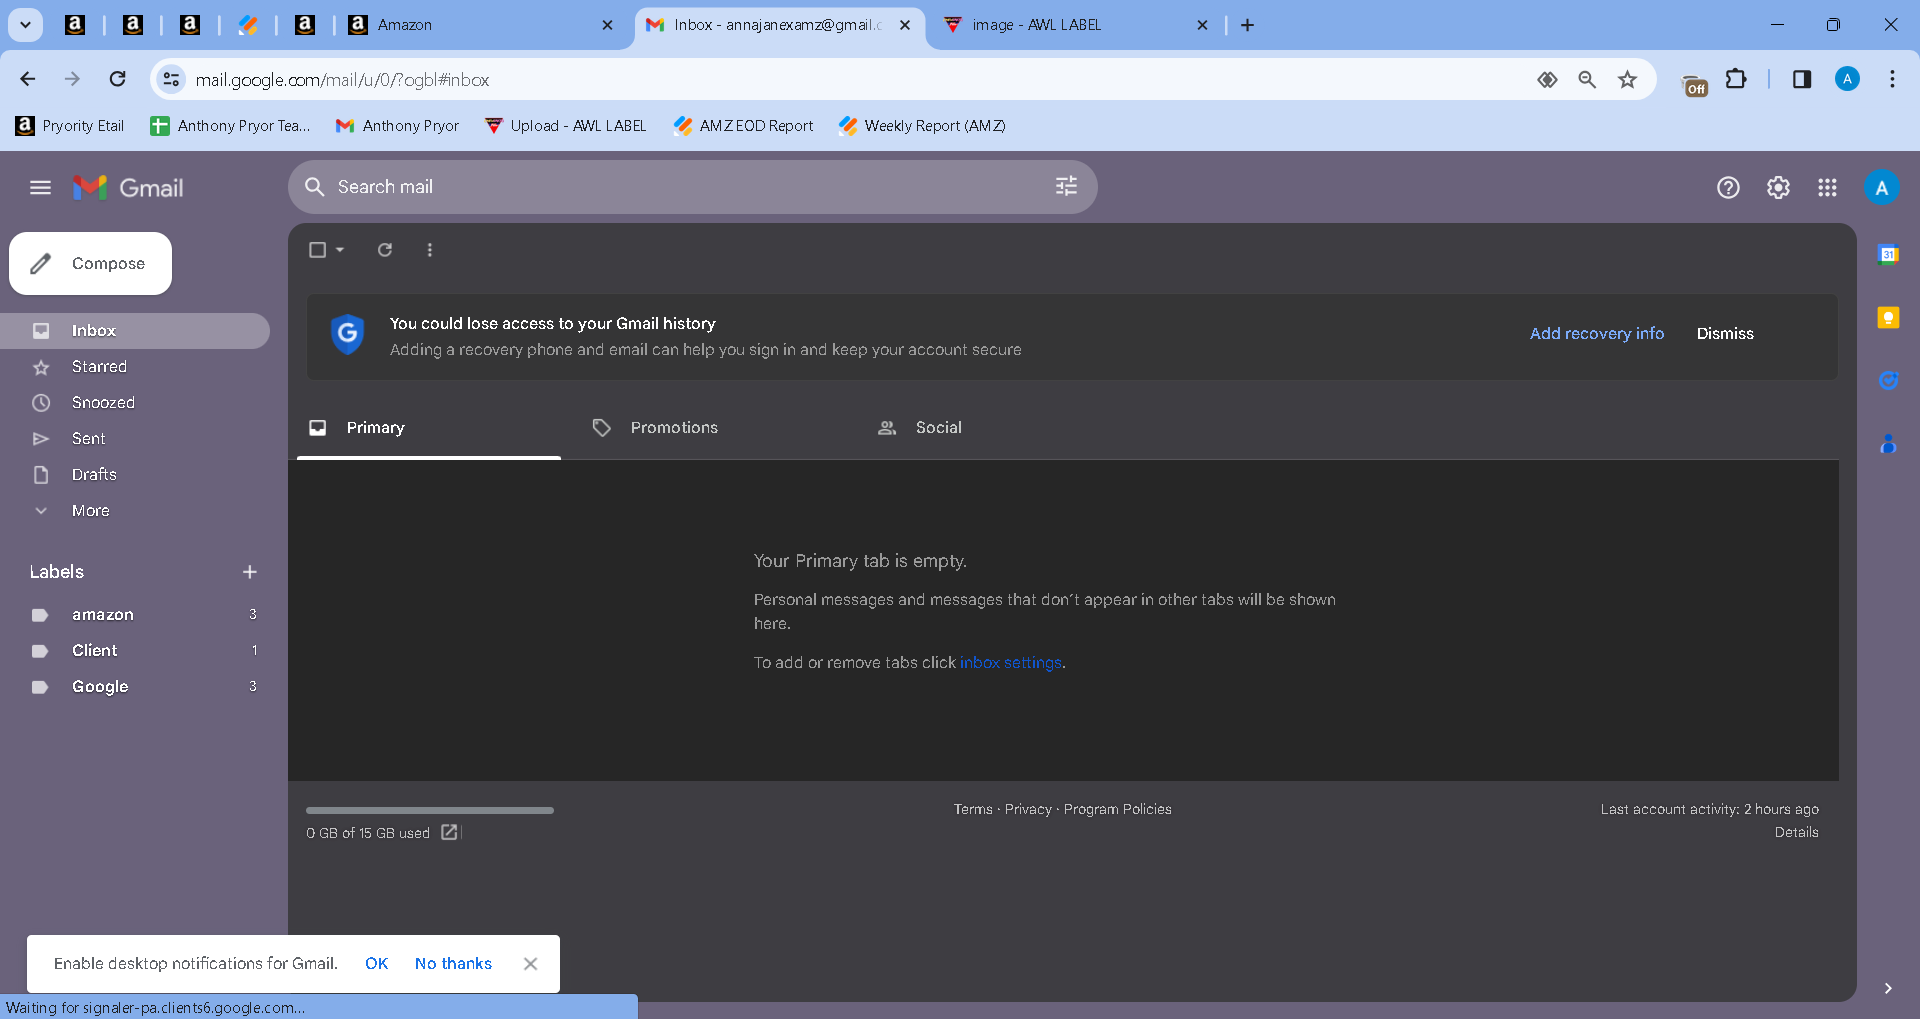Open the Gmail main menu hamburger icon
The height and width of the screenshot is (1019, 1920).
pyautogui.click(x=40, y=188)
